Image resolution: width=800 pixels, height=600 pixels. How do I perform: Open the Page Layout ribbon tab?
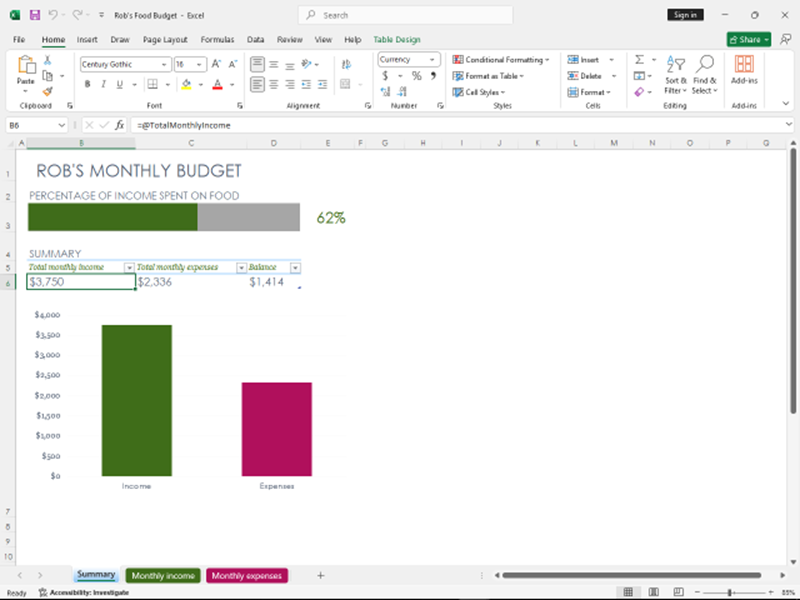(x=165, y=40)
